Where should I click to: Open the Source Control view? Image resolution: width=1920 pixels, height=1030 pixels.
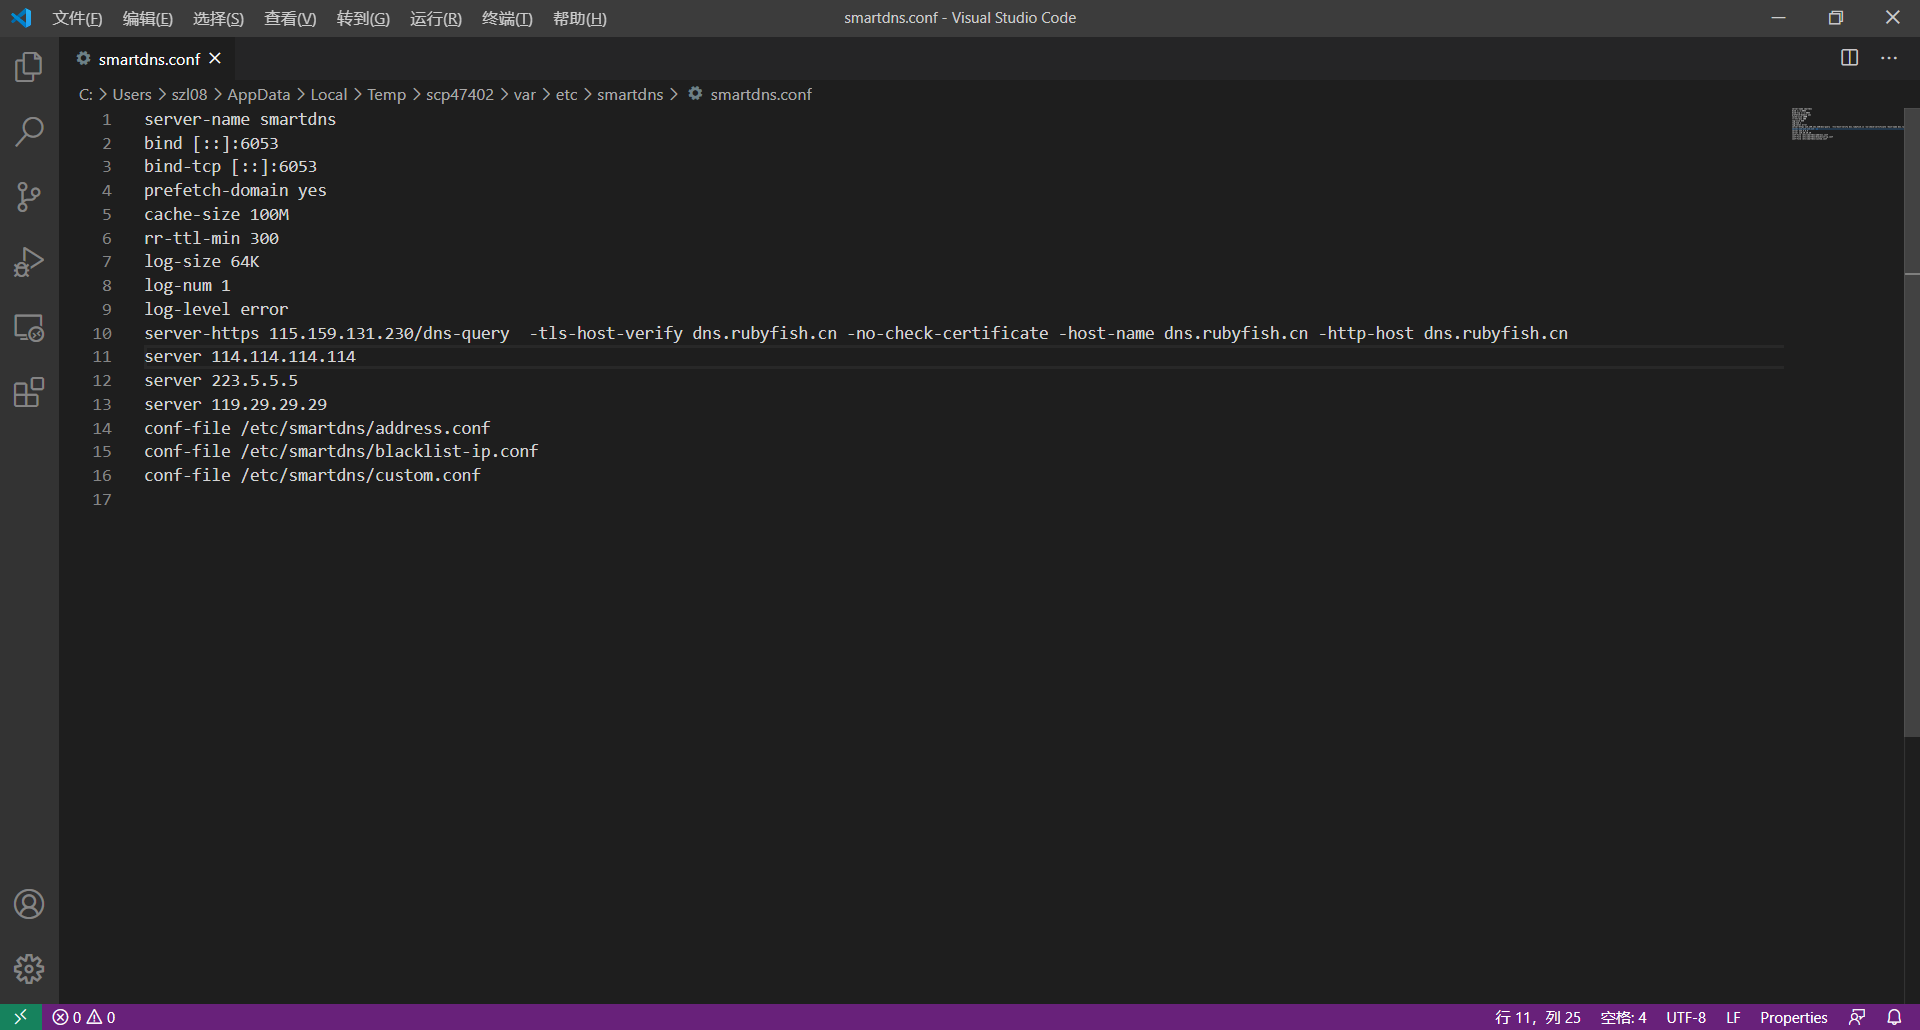pos(28,197)
